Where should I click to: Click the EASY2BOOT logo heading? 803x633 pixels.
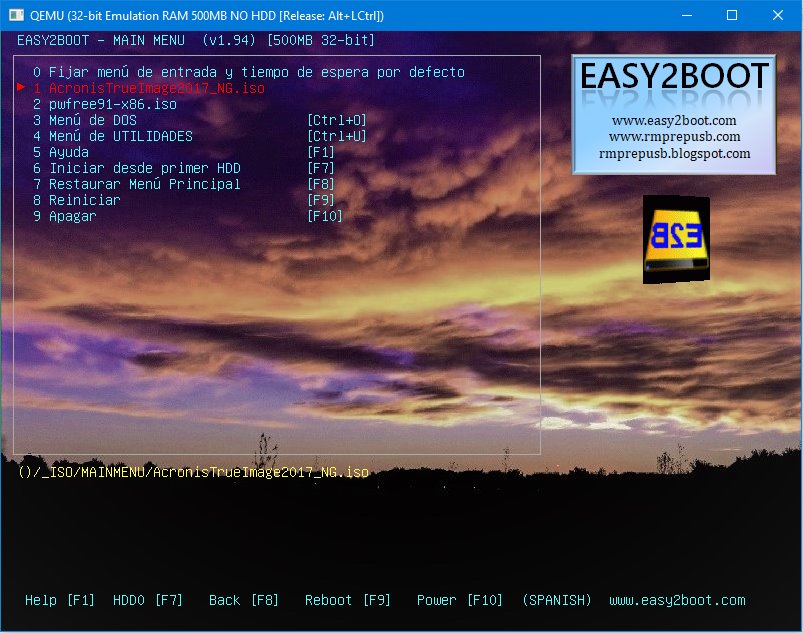click(674, 77)
